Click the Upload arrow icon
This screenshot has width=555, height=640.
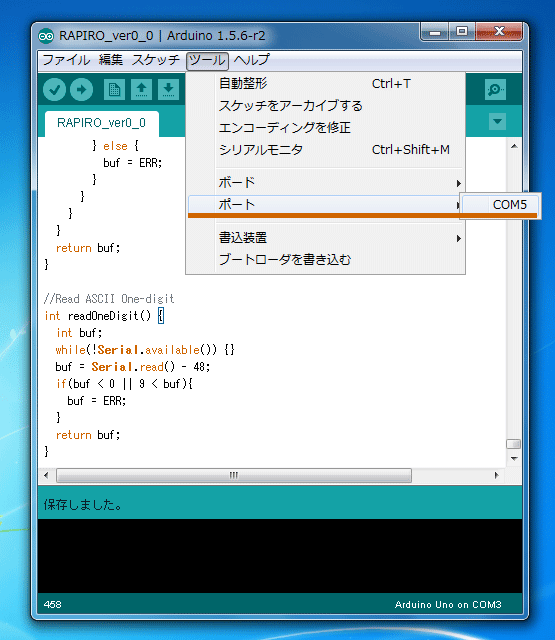tap(81, 89)
